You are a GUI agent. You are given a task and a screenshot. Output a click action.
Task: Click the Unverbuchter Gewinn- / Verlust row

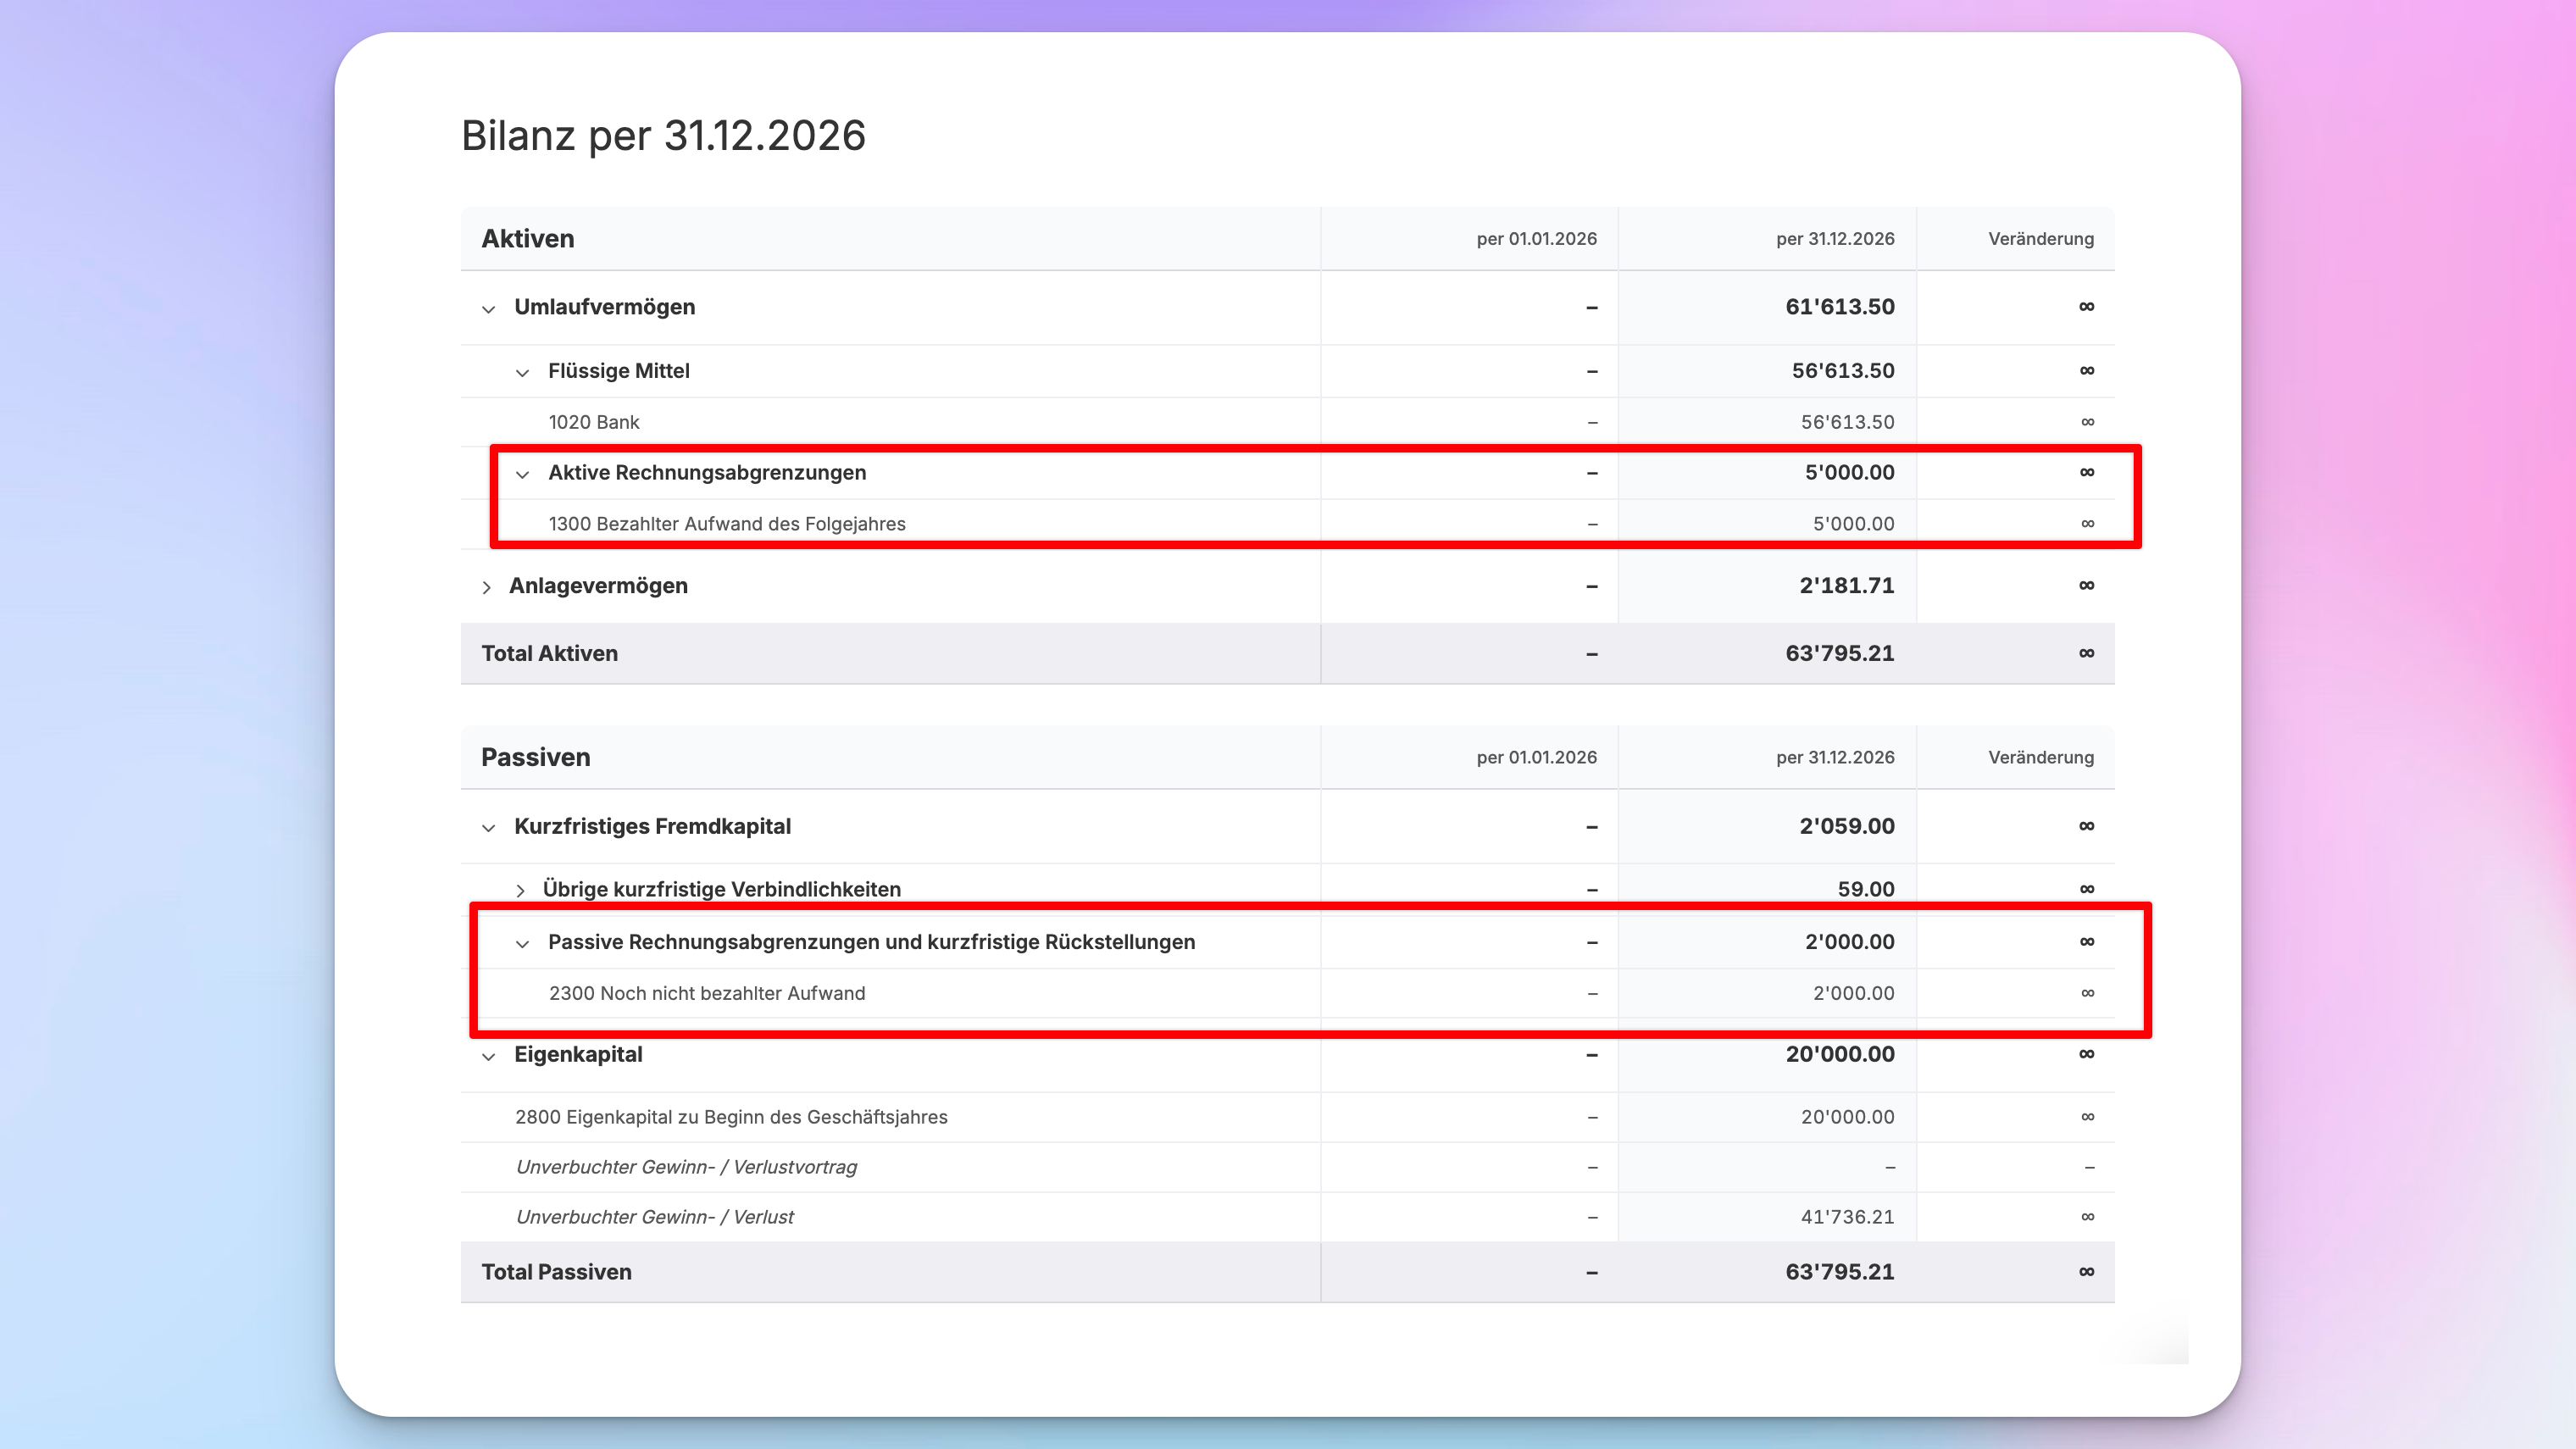1287,1217
